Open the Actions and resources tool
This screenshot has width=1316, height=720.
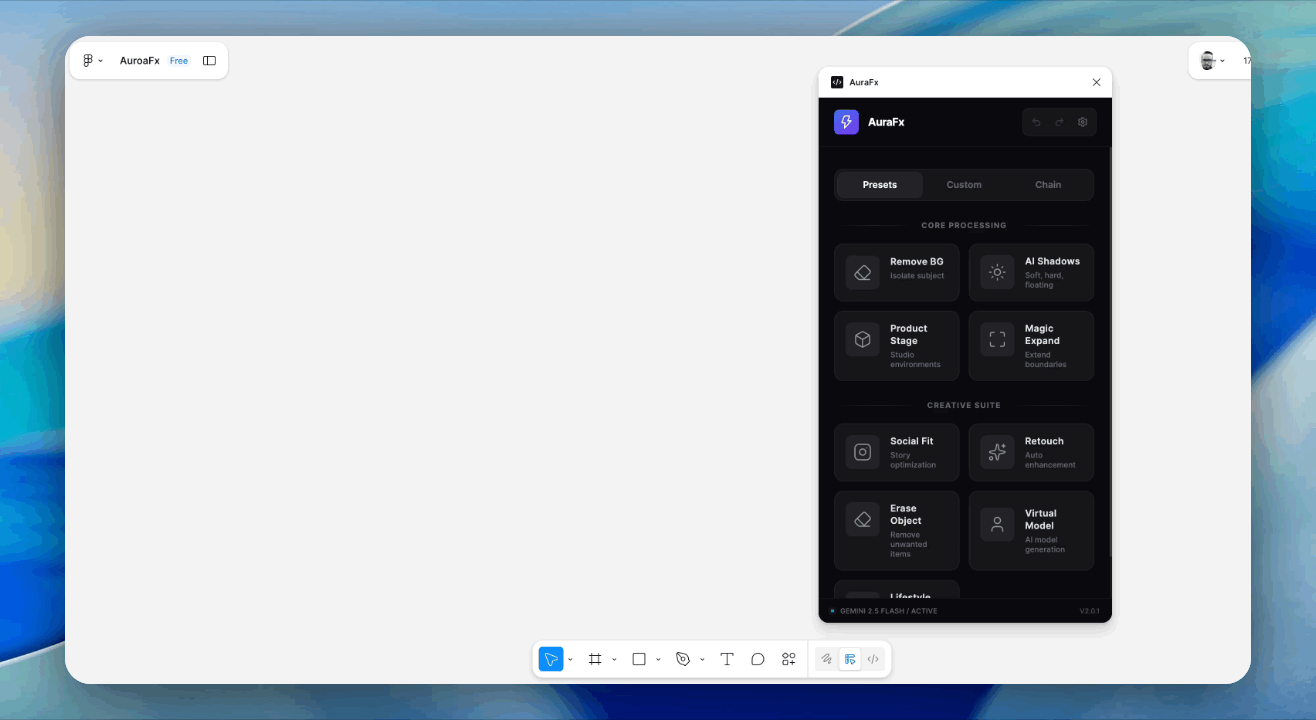(x=789, y=659)
